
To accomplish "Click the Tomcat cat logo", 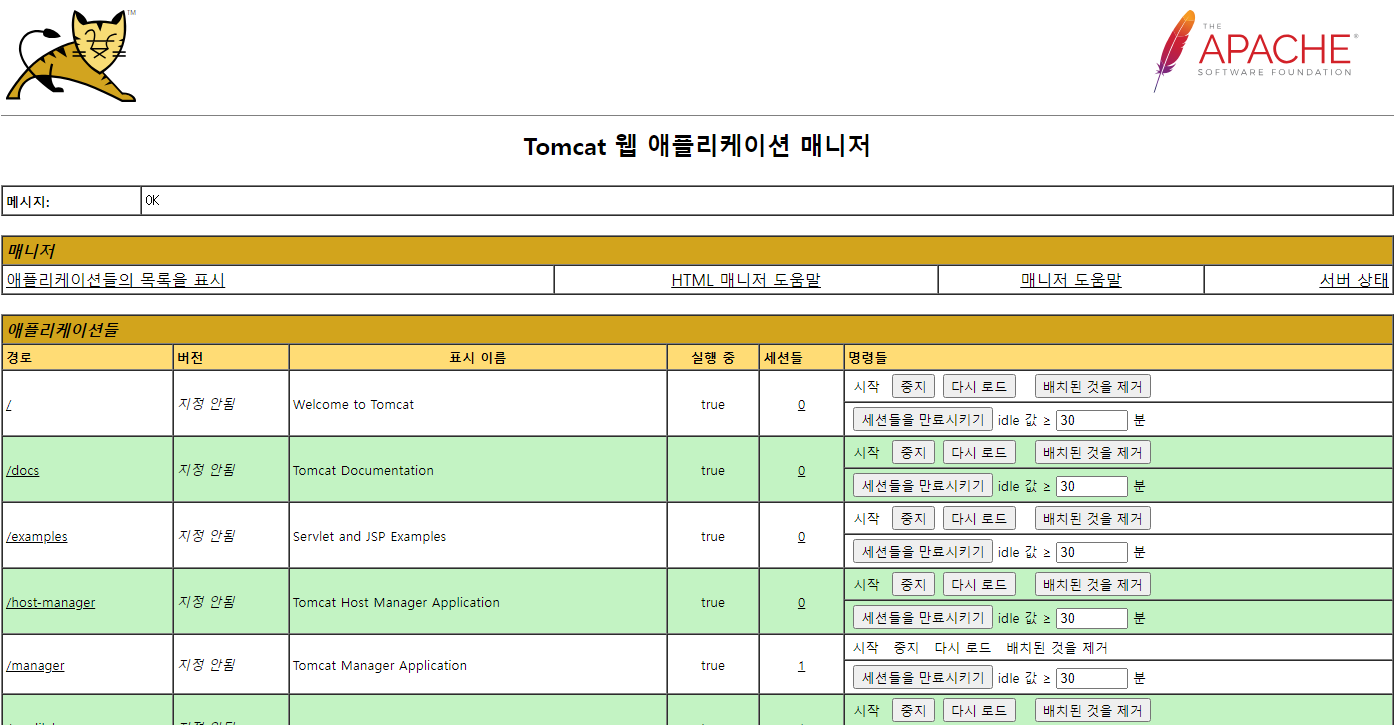I will [71, 56].
